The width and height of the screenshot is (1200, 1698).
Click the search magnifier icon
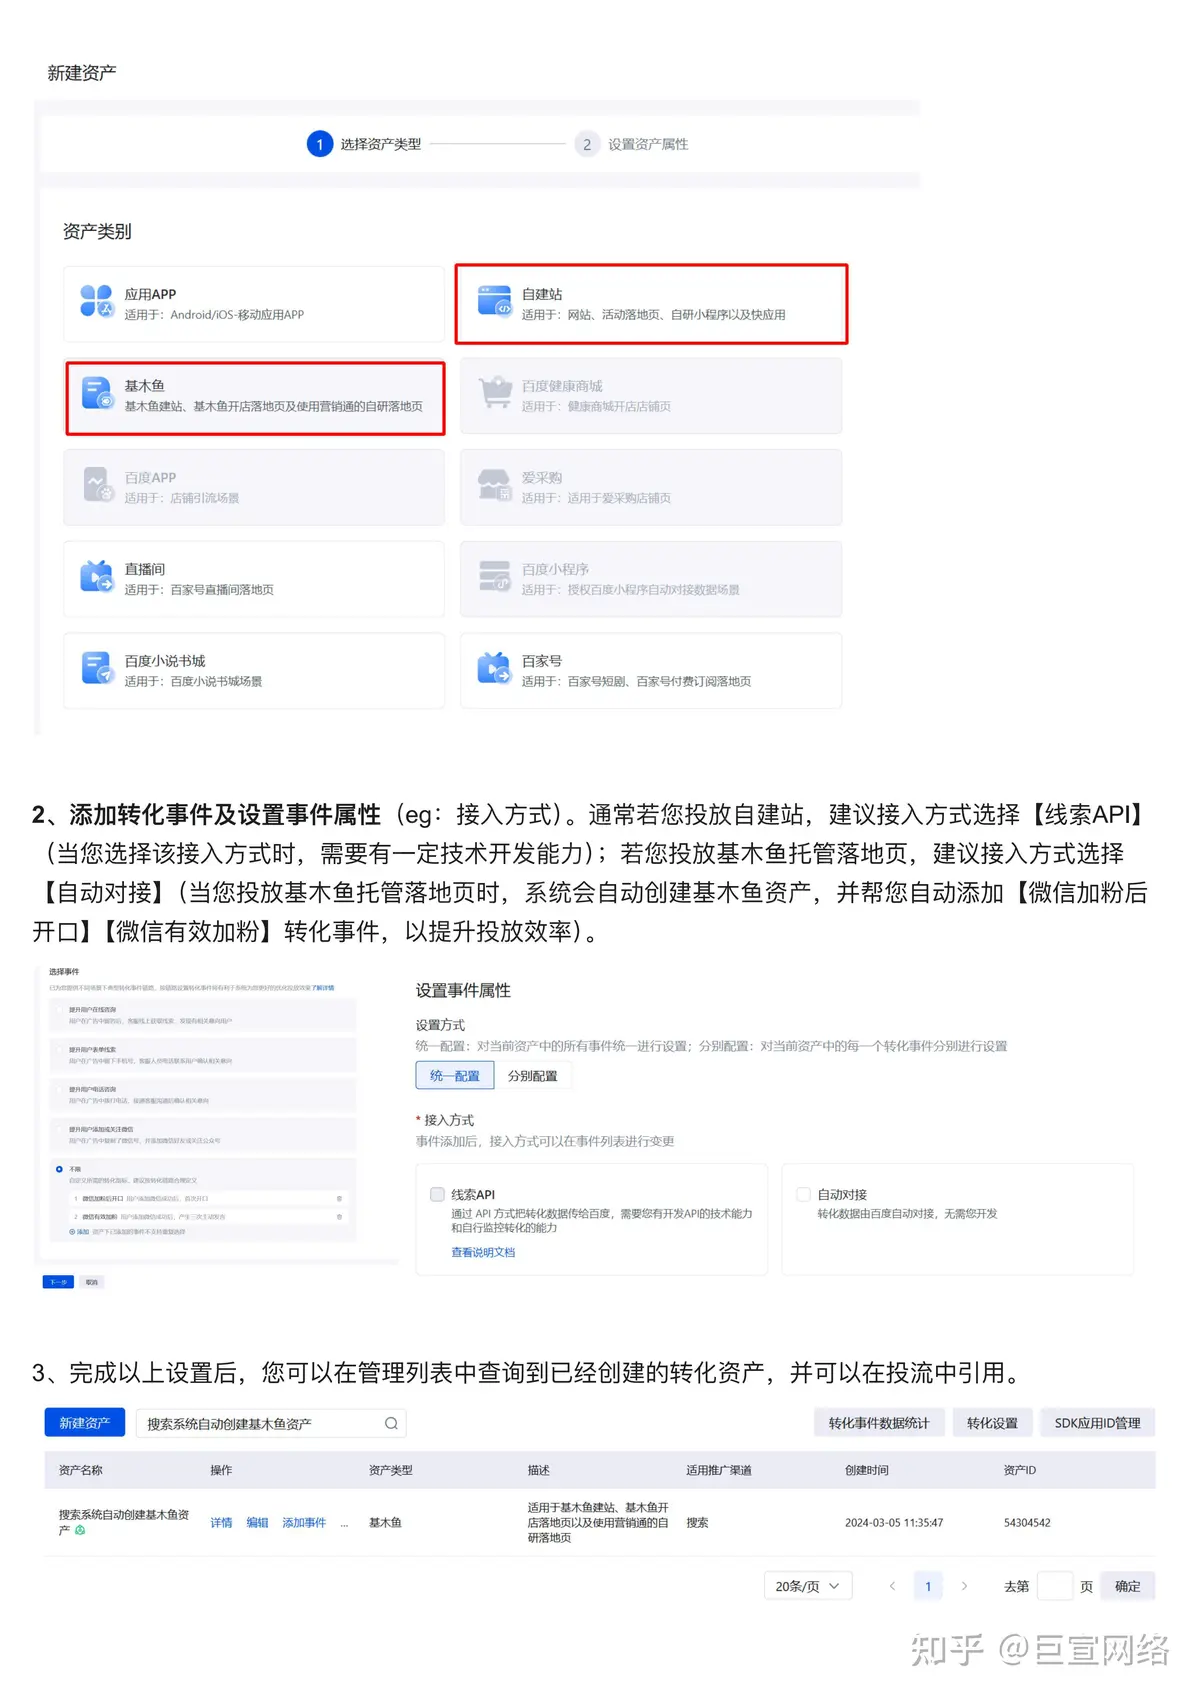click(391, 1423)
